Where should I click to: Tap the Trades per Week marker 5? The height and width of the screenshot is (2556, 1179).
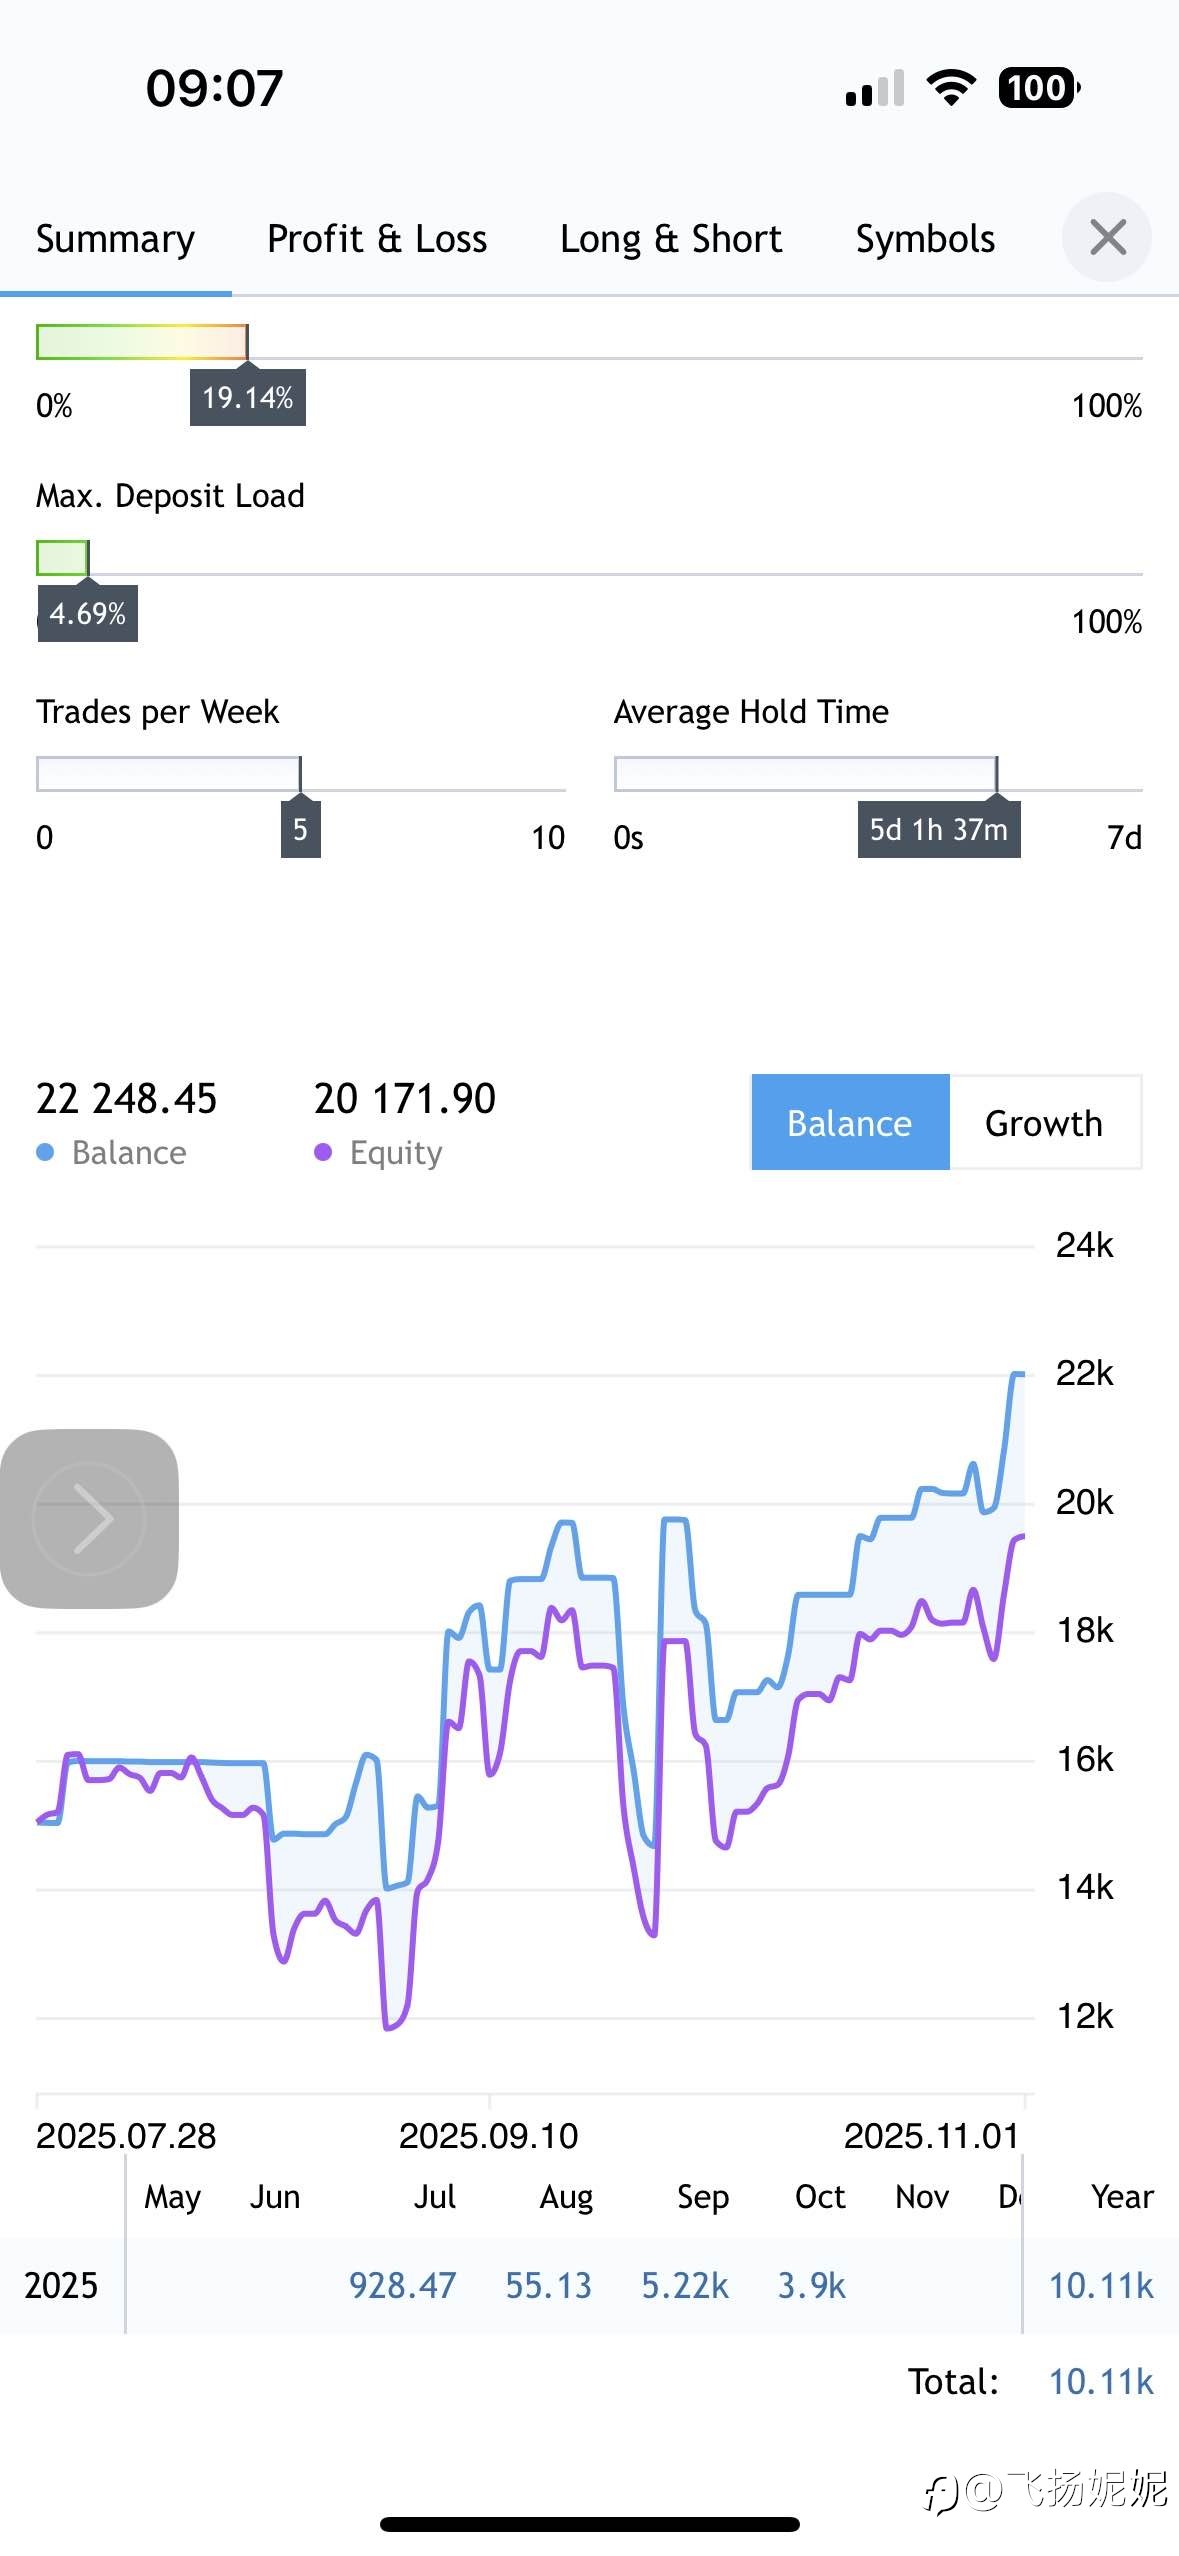click(x=300, y=830)
